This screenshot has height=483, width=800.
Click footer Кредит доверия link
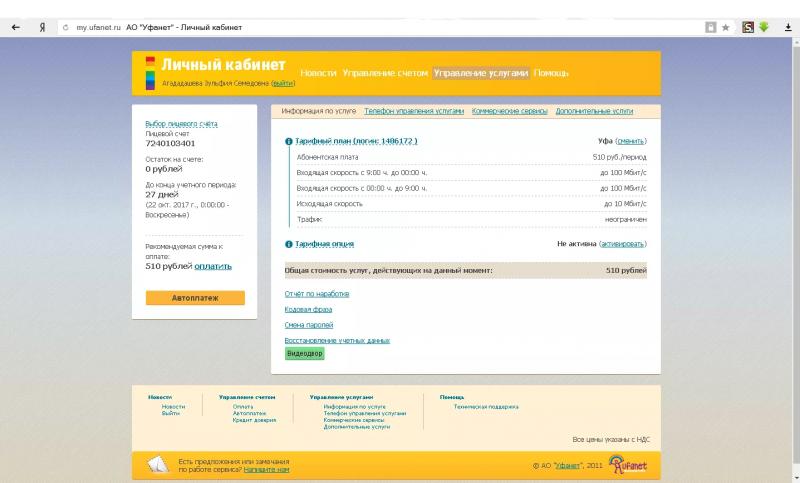coord(254,420)
